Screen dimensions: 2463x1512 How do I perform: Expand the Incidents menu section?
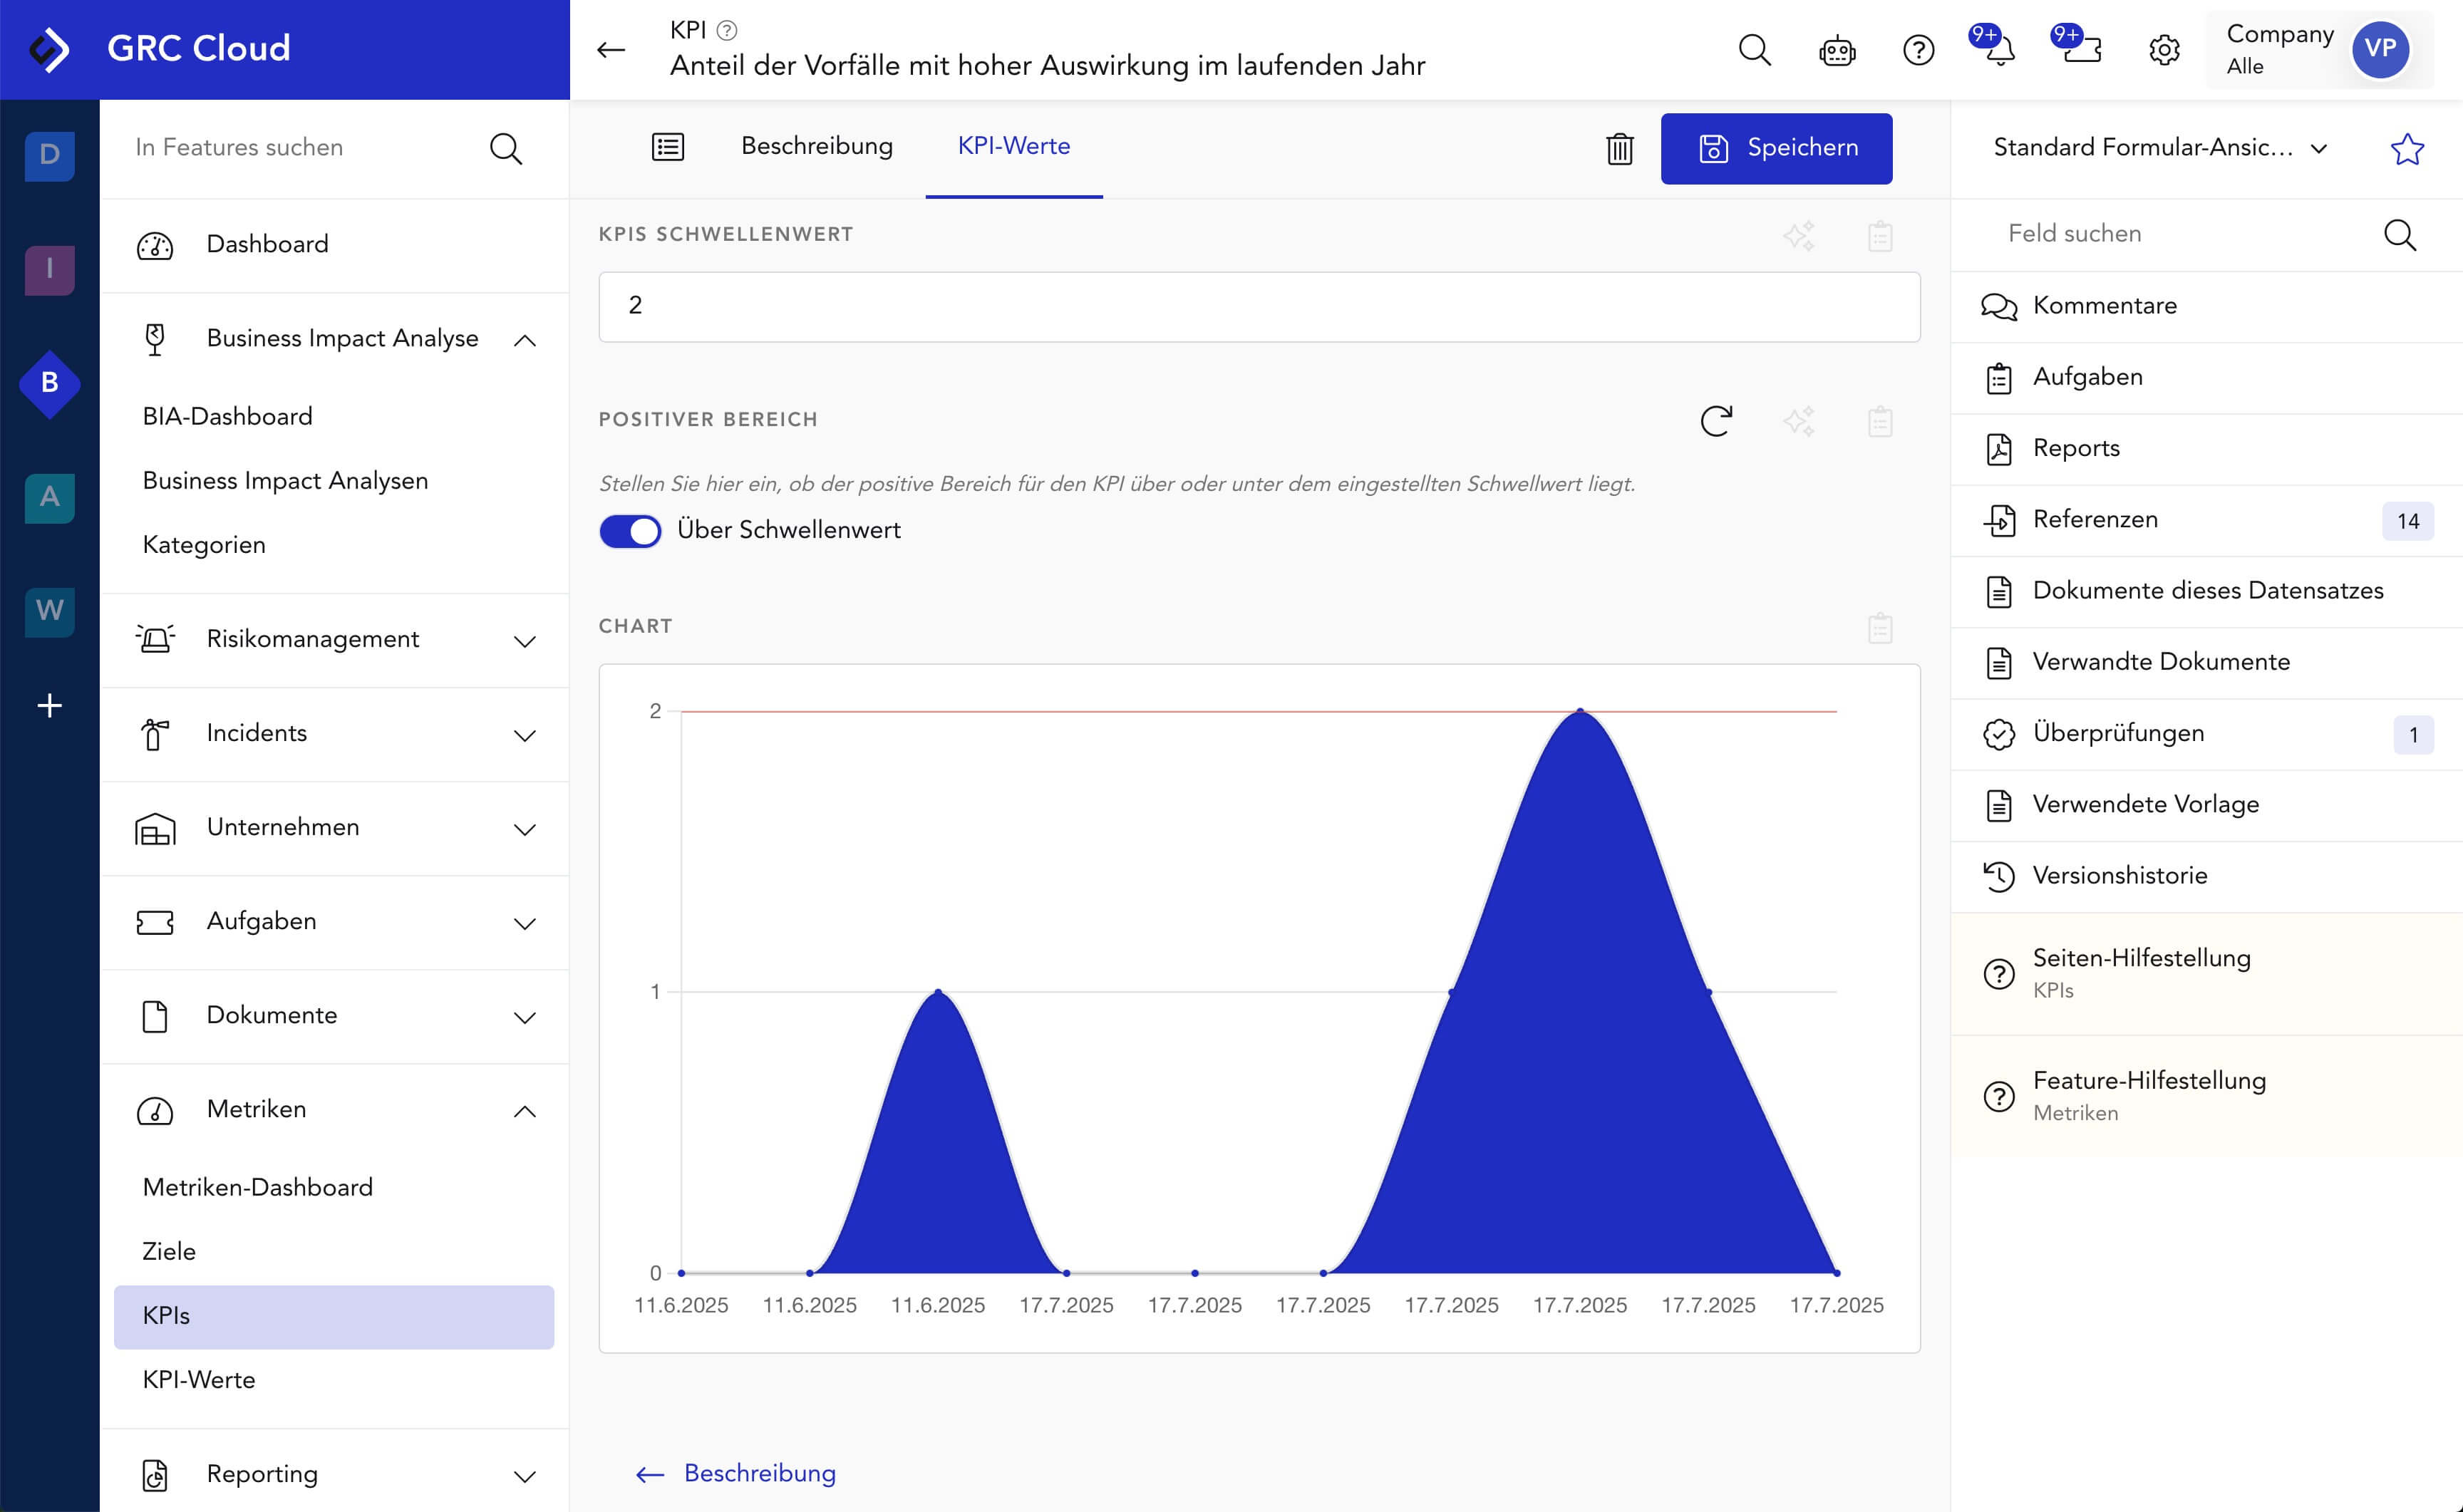[x=524, y=734]
